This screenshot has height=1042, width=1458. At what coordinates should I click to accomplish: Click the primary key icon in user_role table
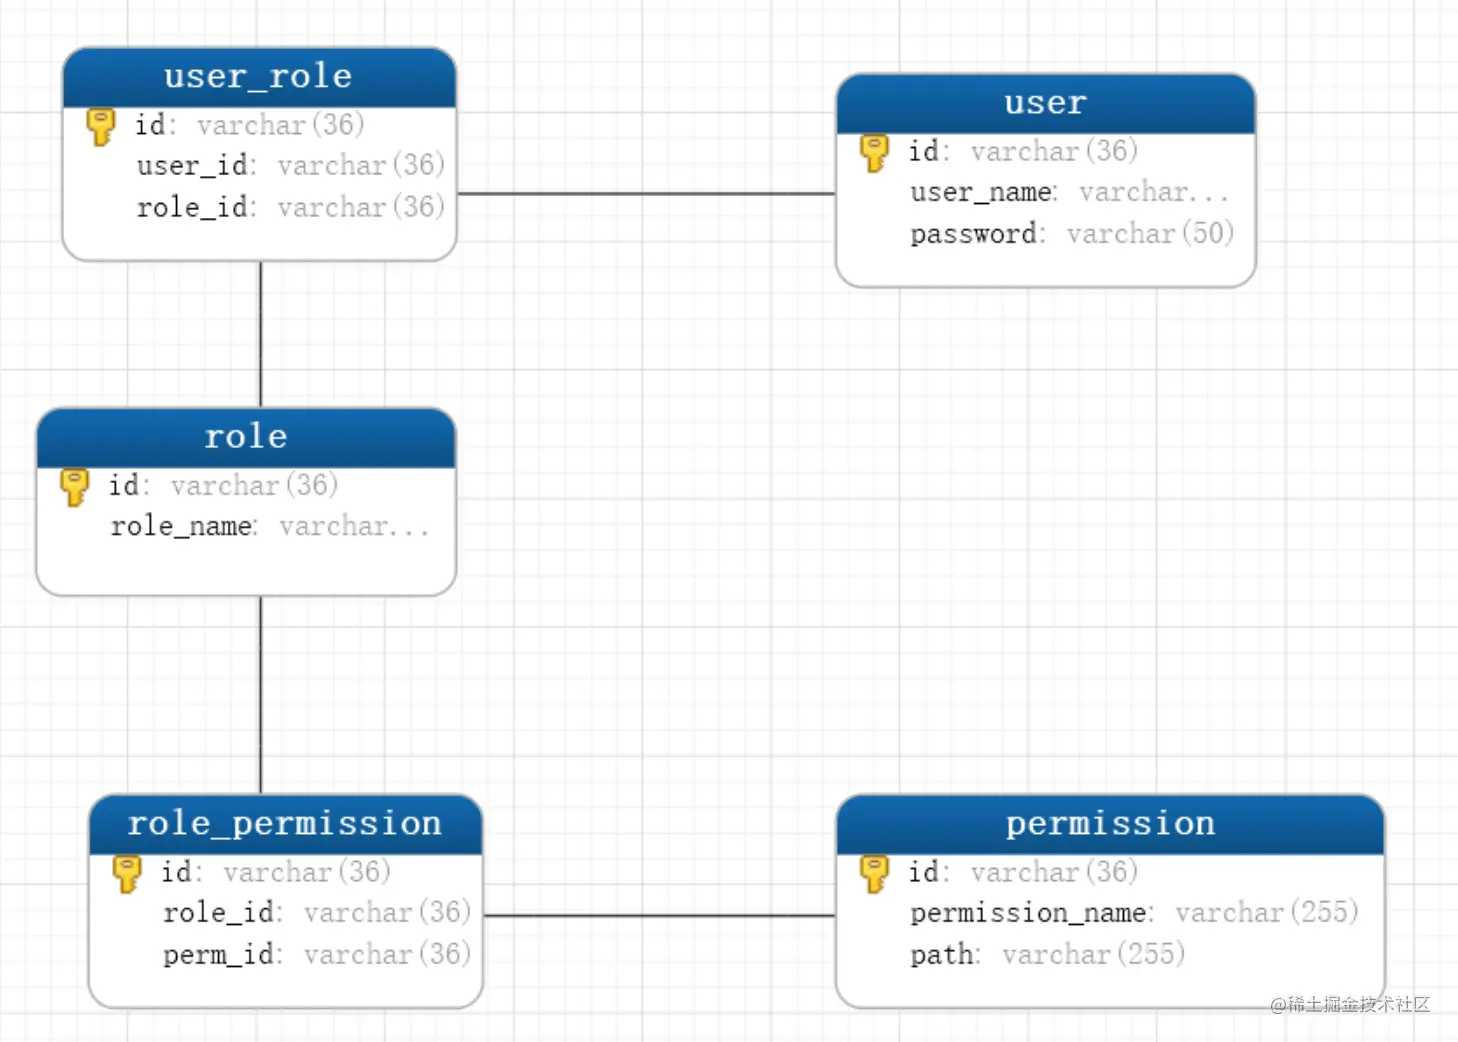tap(101, 126)
